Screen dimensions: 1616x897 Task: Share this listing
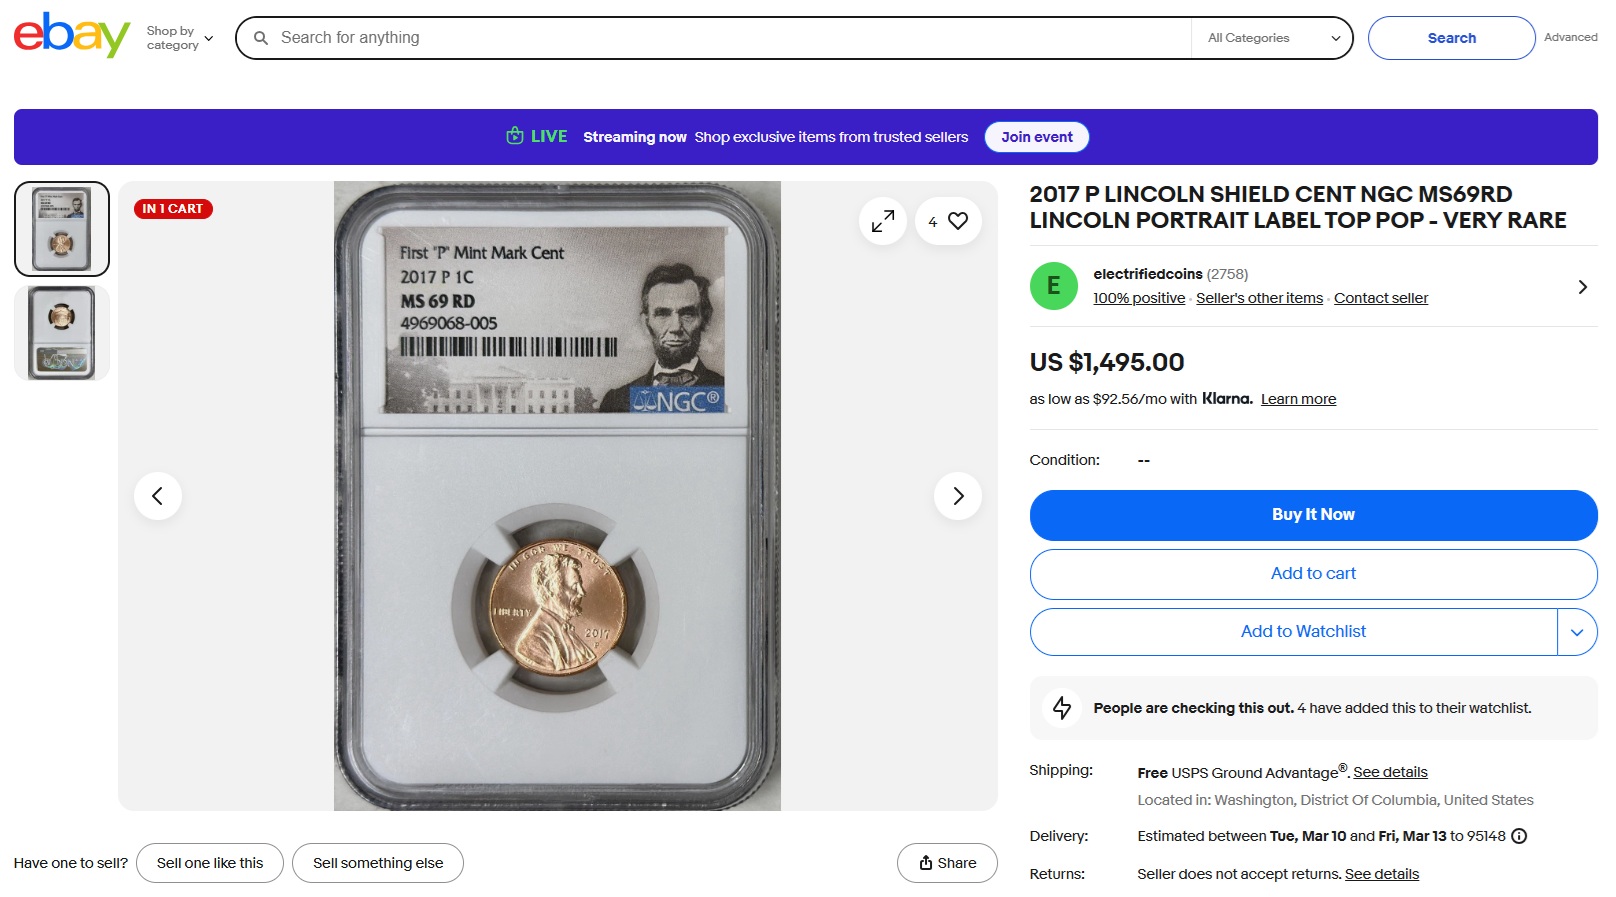pos(947,863)
